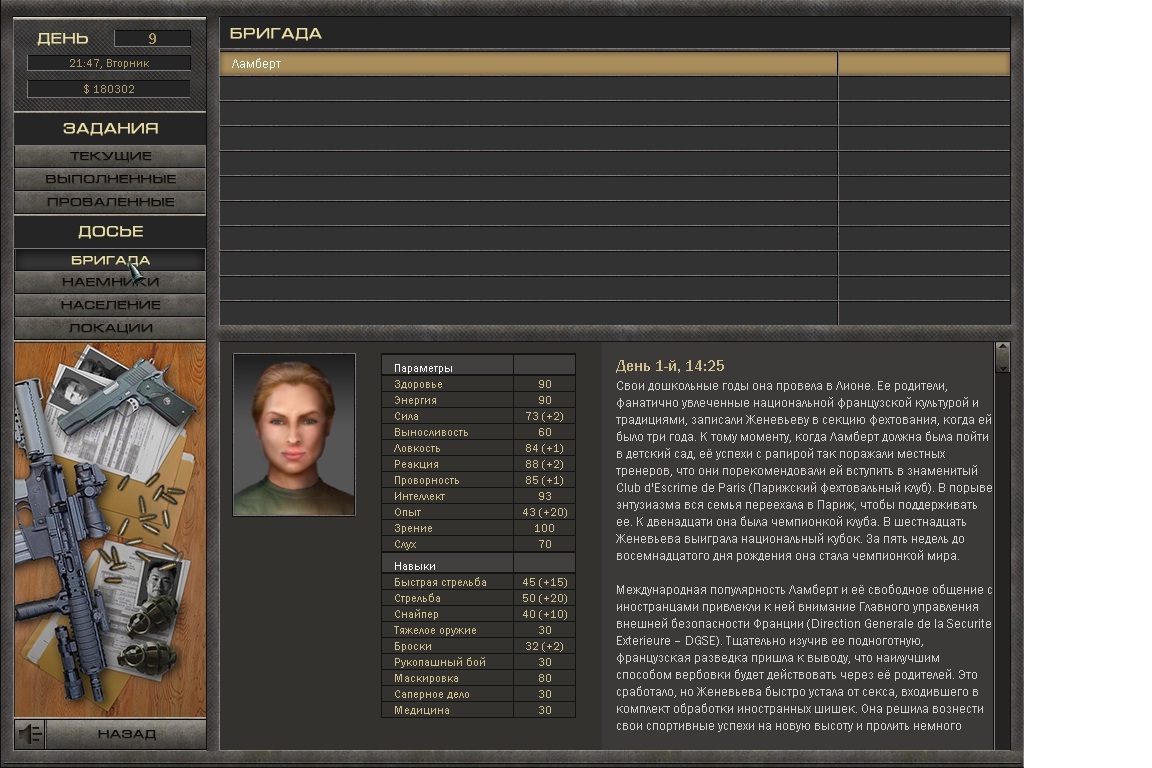Click Lambert's portrait photo

tap(294, 434)
